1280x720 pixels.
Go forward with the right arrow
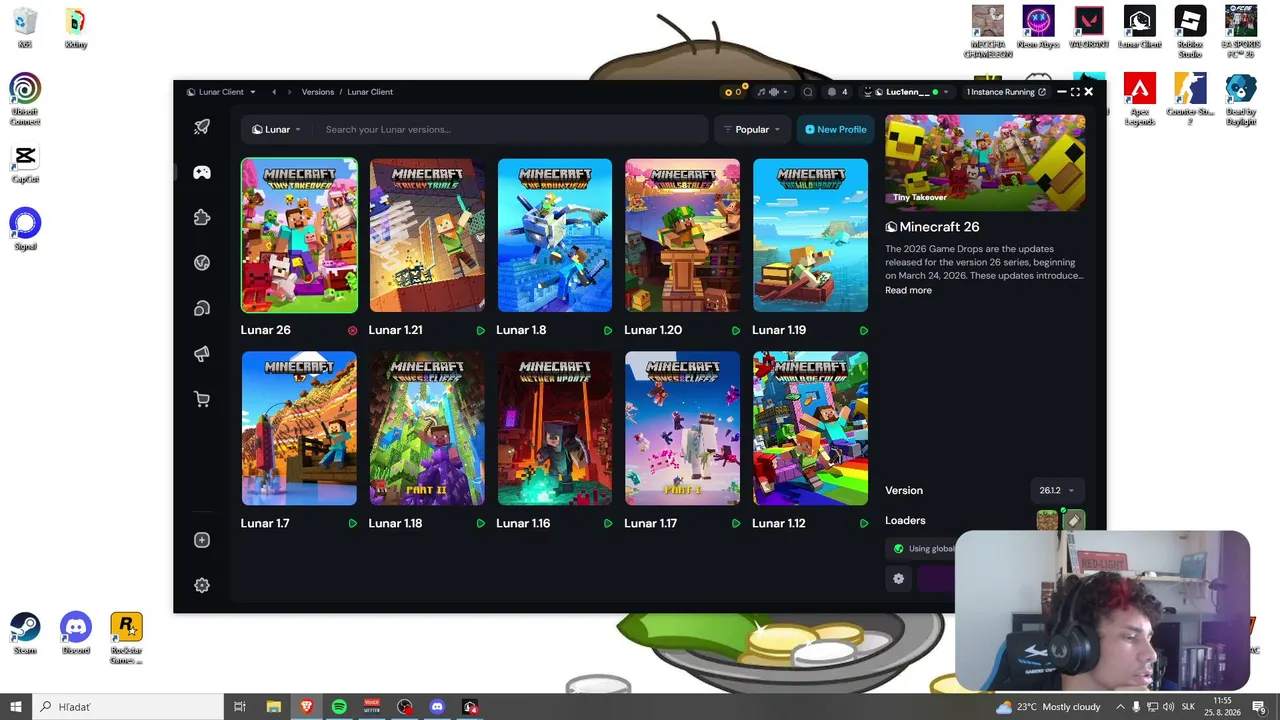click(x=291, y=92)
